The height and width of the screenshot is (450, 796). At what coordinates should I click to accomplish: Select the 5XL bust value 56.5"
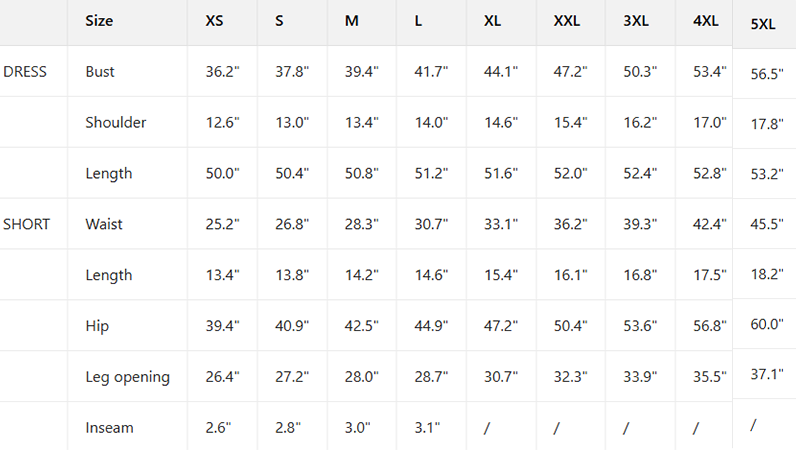coord(767,74)
